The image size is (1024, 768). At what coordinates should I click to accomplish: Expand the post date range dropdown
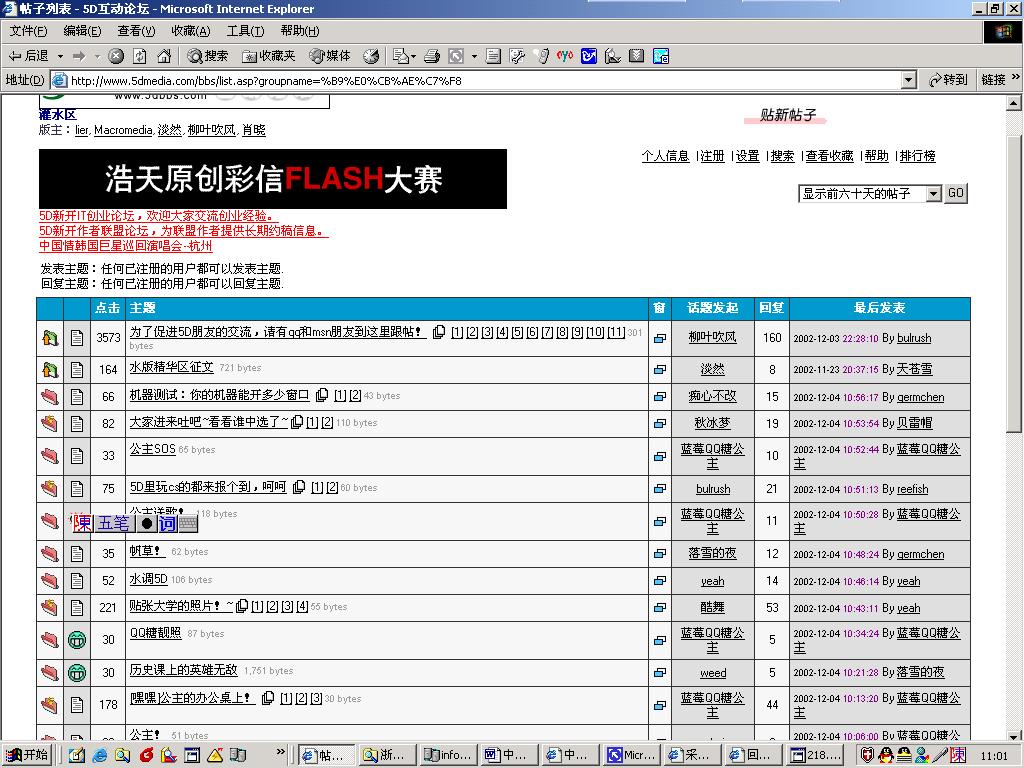tap(933, 193)
